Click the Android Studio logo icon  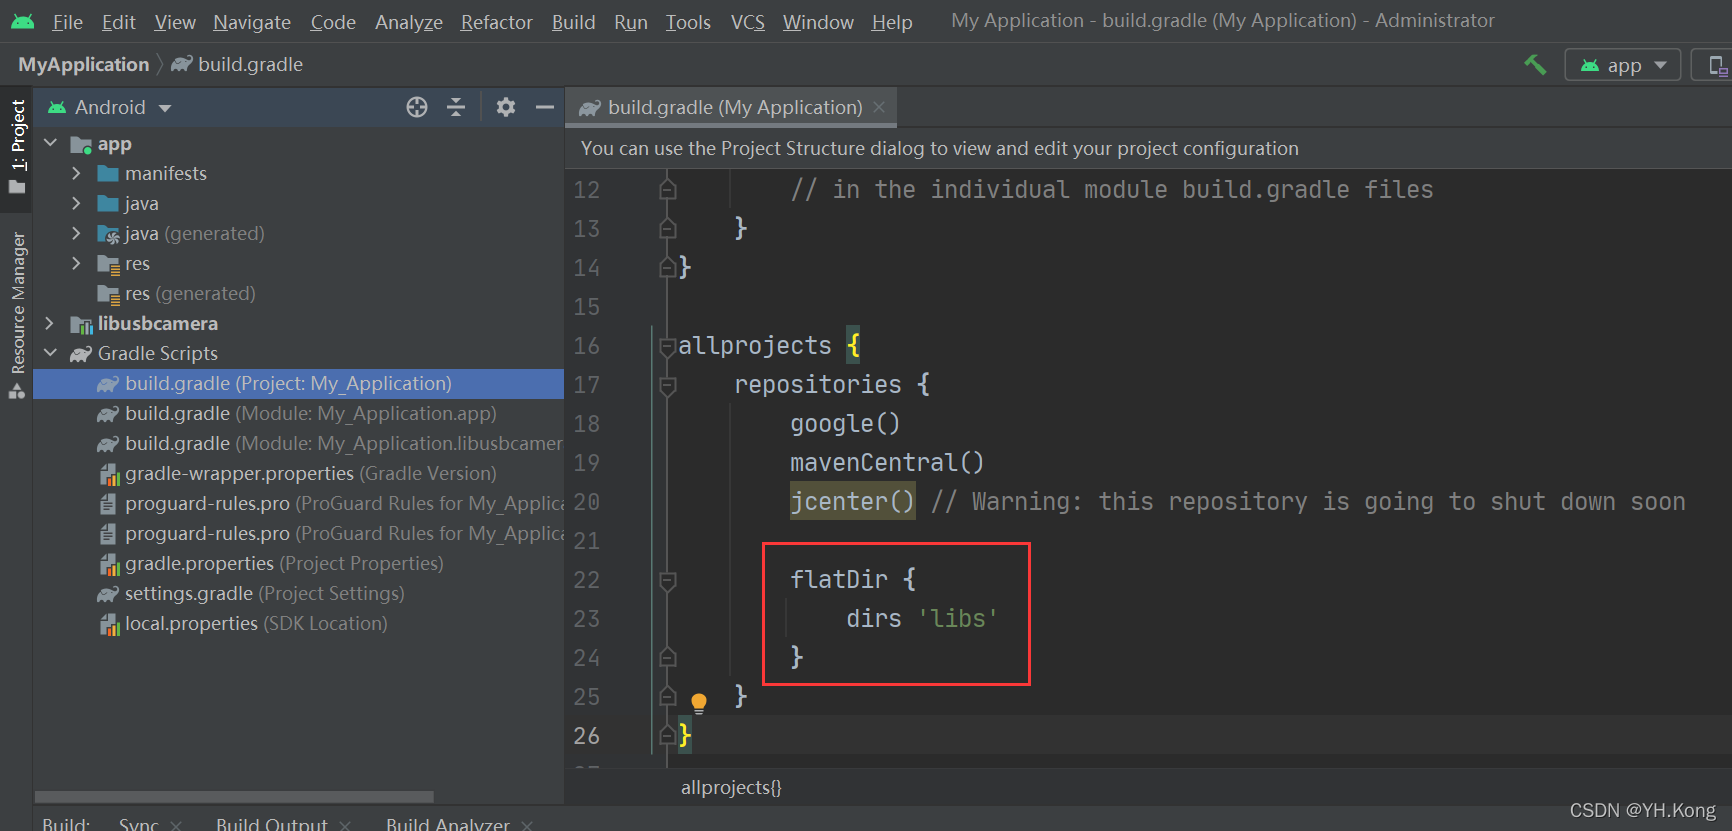click(23, 21)
